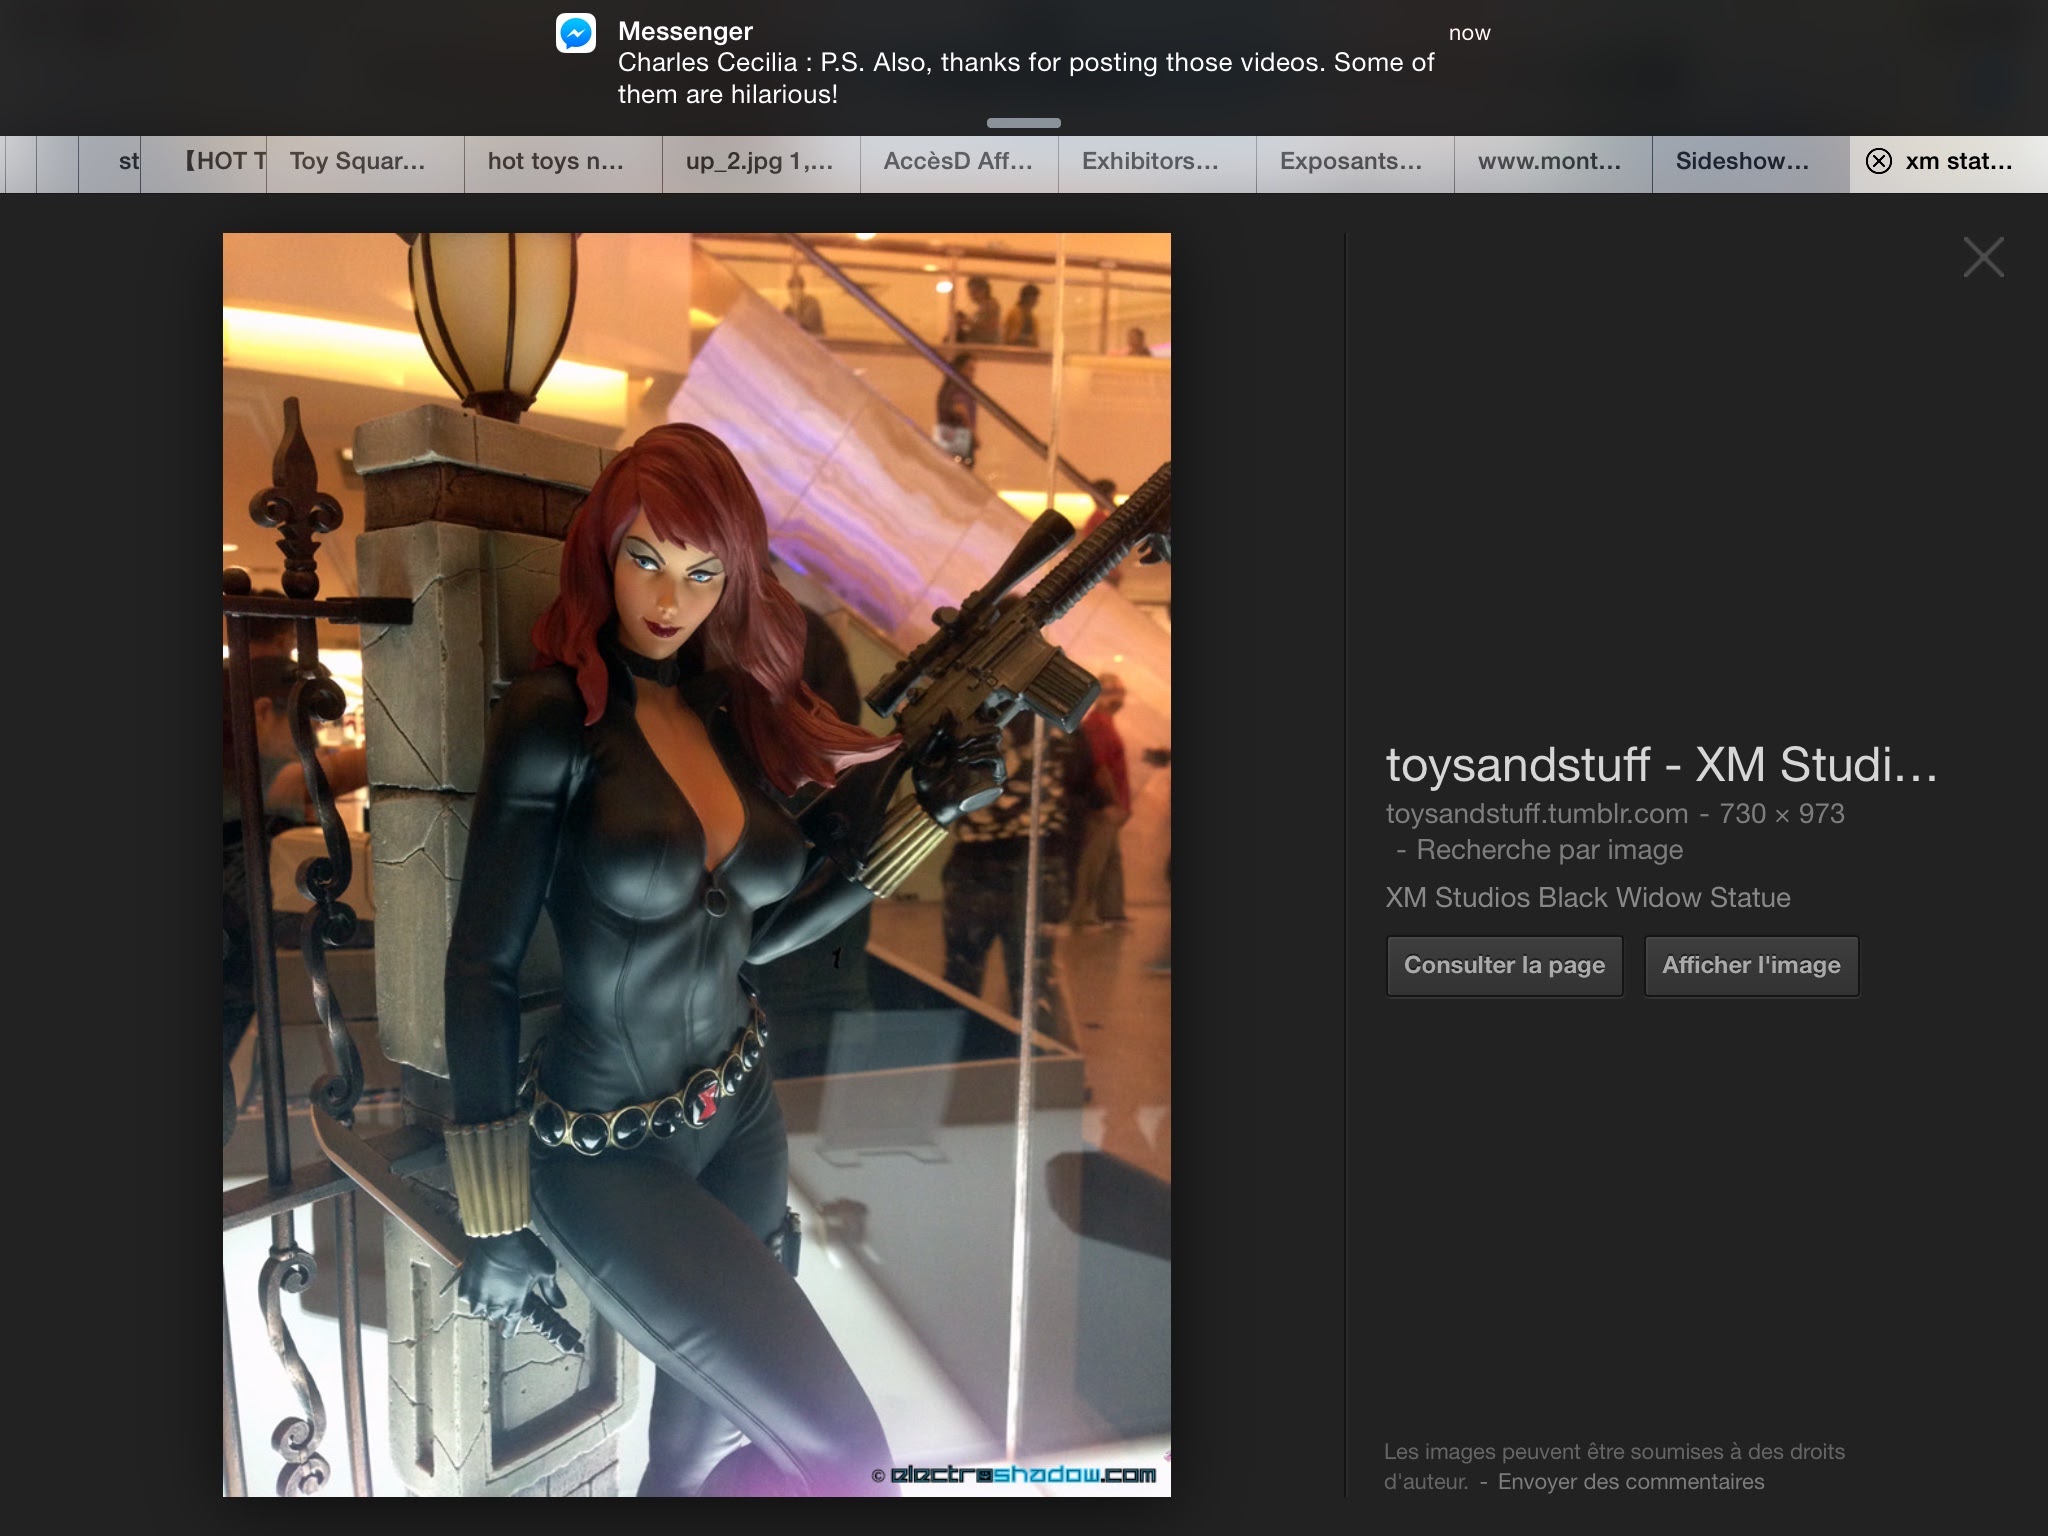Screen dimensions: 2048x1536
Task: Switch to the hot toys n tab
Action: (x=562, y=163)
